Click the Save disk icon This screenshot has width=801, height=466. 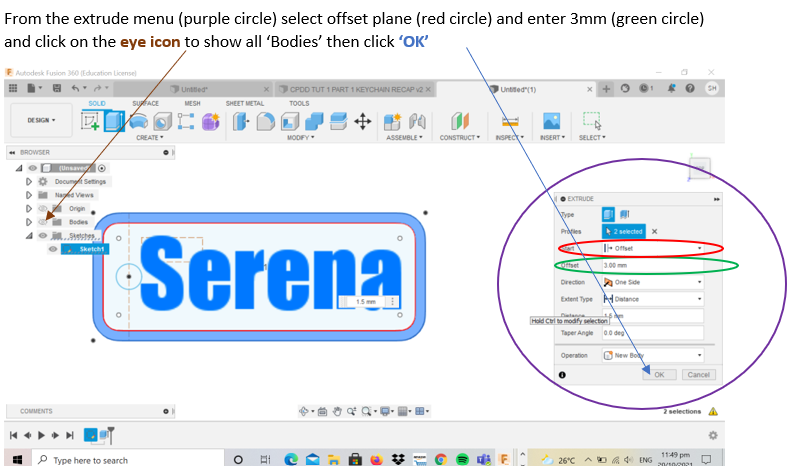pyautogui.click(x=57, y=88)
